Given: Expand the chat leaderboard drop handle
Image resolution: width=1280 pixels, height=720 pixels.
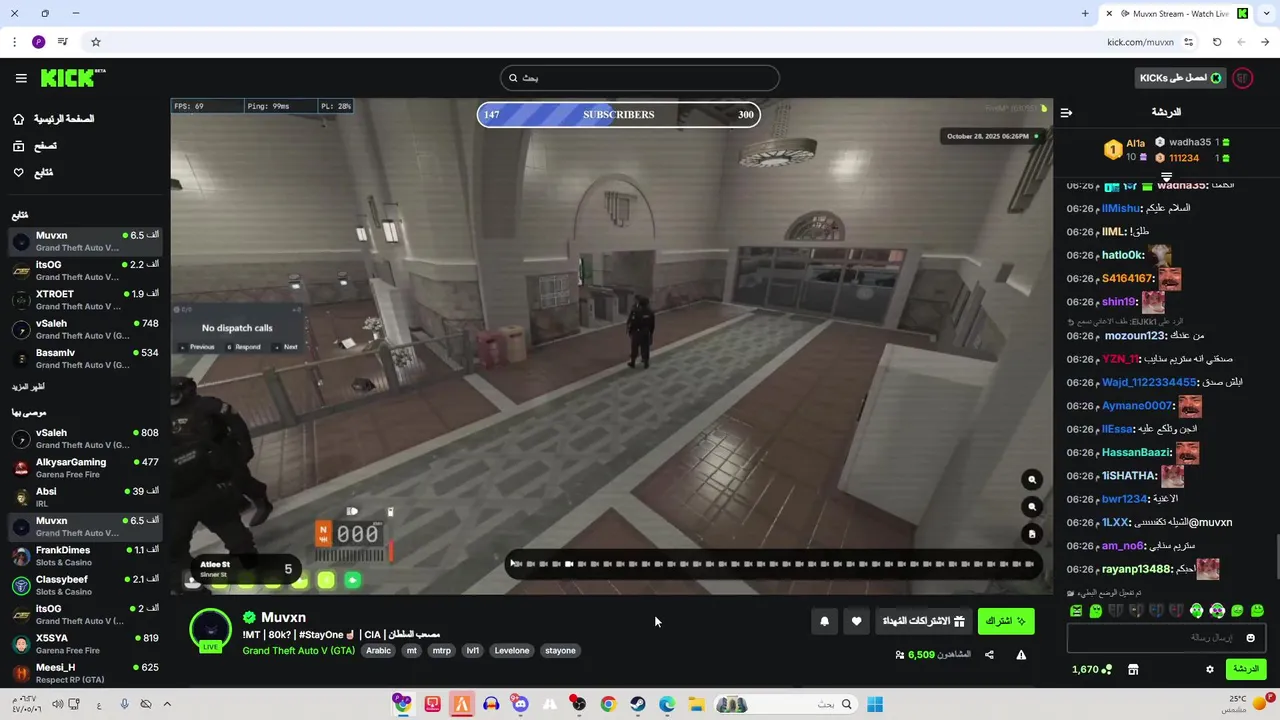Looking at the screenshot, I should pyautogui.click(x=1166, y=176).
